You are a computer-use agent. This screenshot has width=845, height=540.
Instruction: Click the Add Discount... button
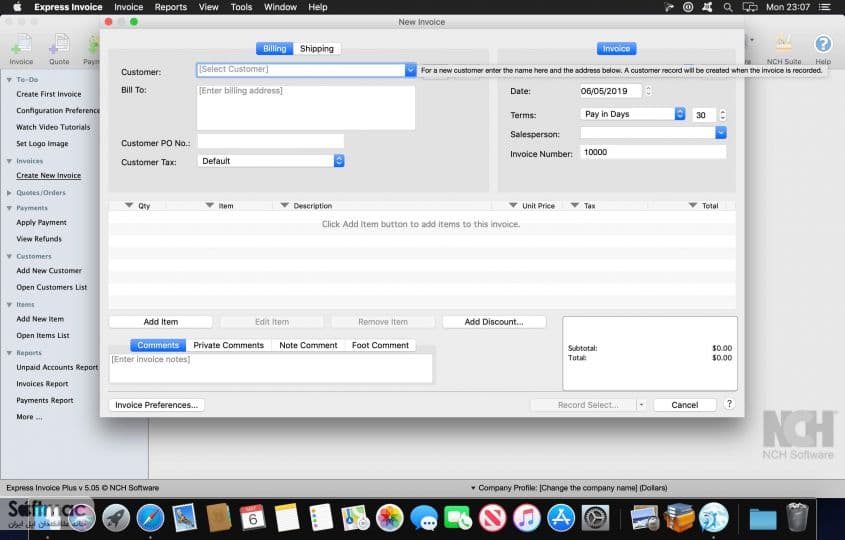tap(494, 322)
